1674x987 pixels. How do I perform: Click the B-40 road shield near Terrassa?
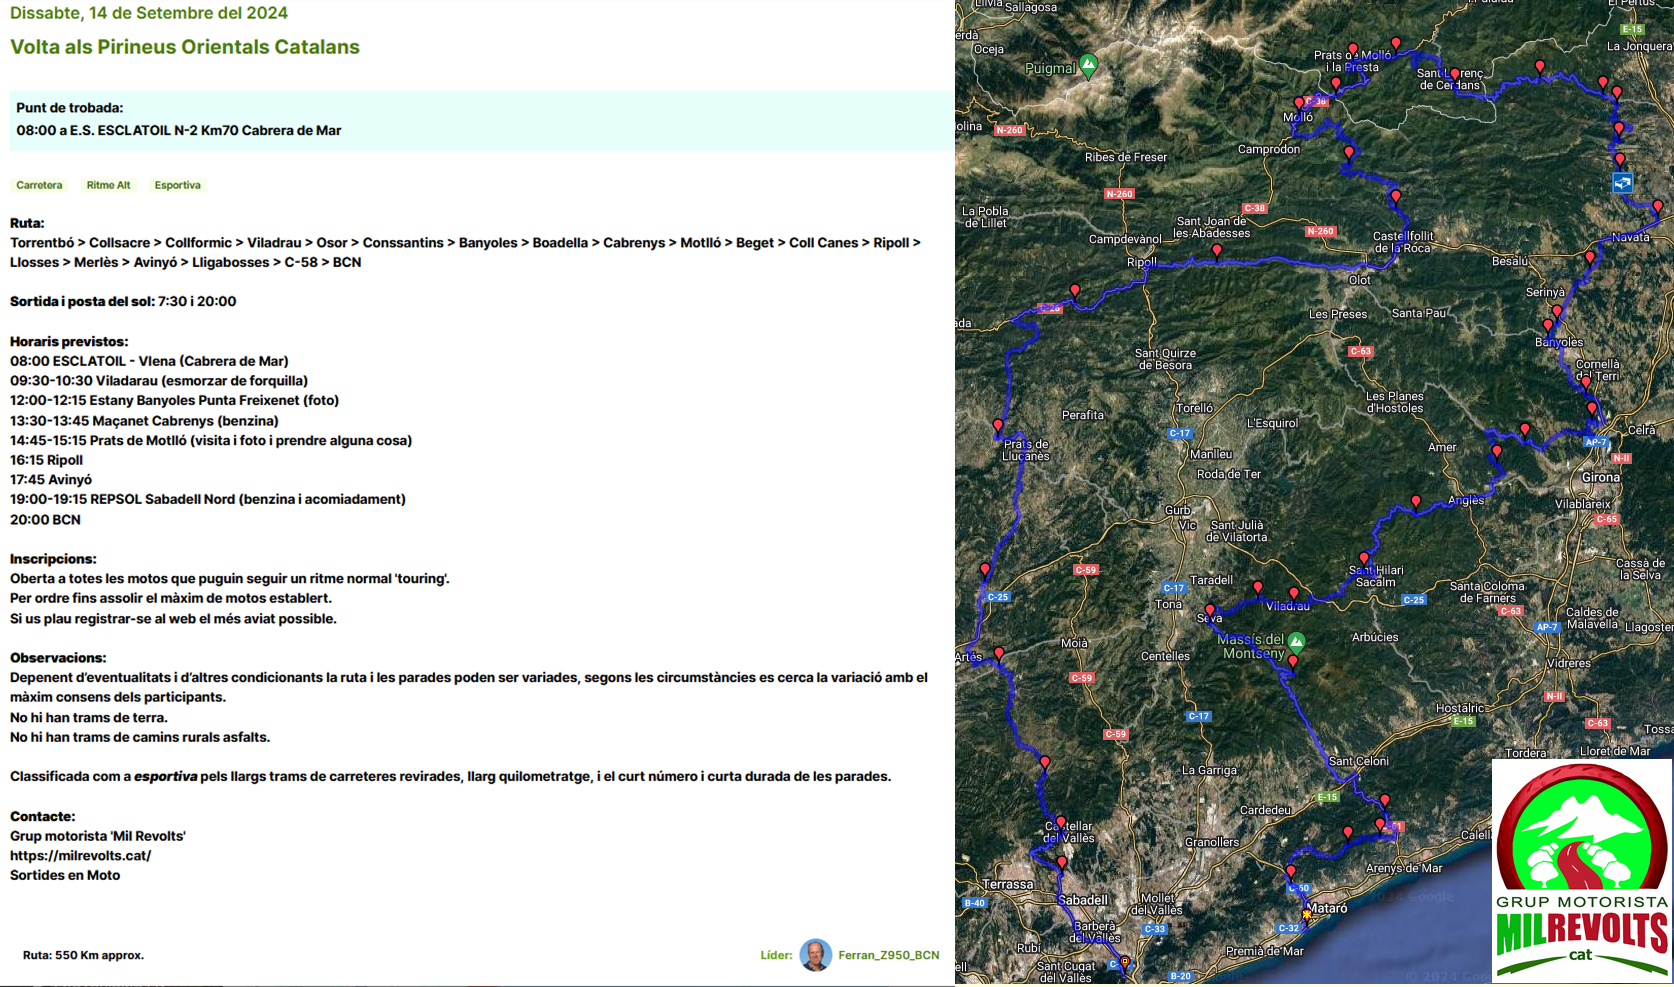[974, 903]
